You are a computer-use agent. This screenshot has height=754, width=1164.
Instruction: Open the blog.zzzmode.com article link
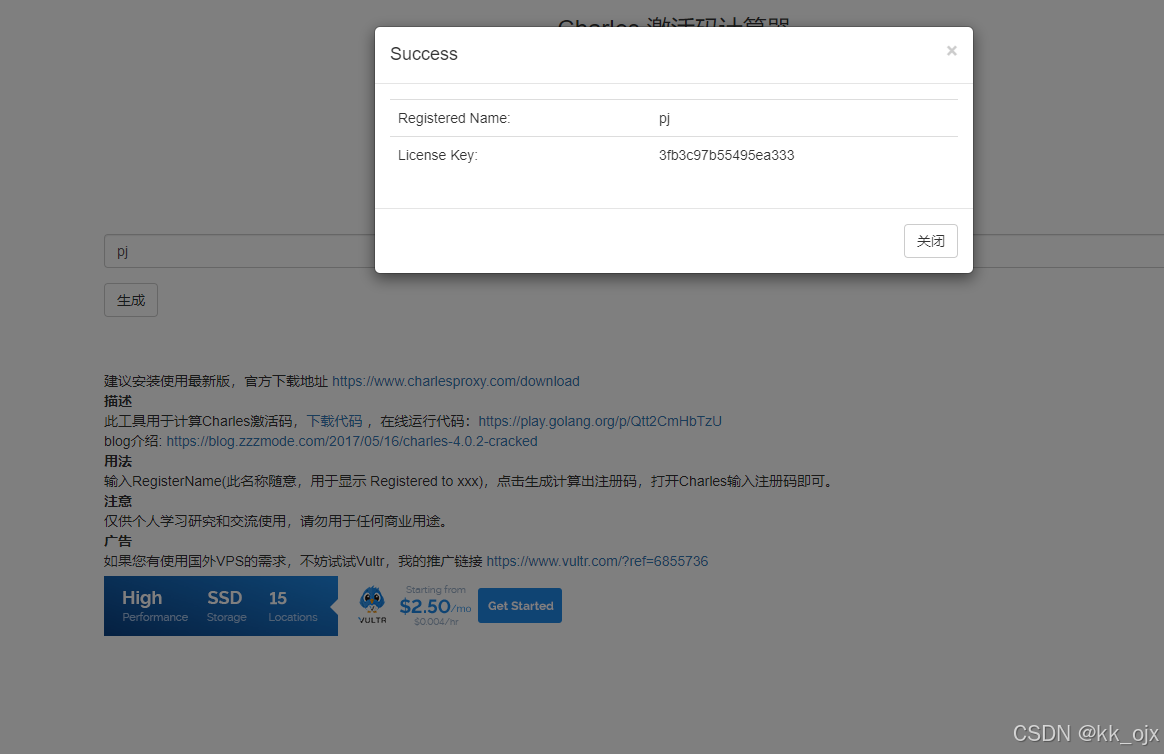[x=352, y=442]
